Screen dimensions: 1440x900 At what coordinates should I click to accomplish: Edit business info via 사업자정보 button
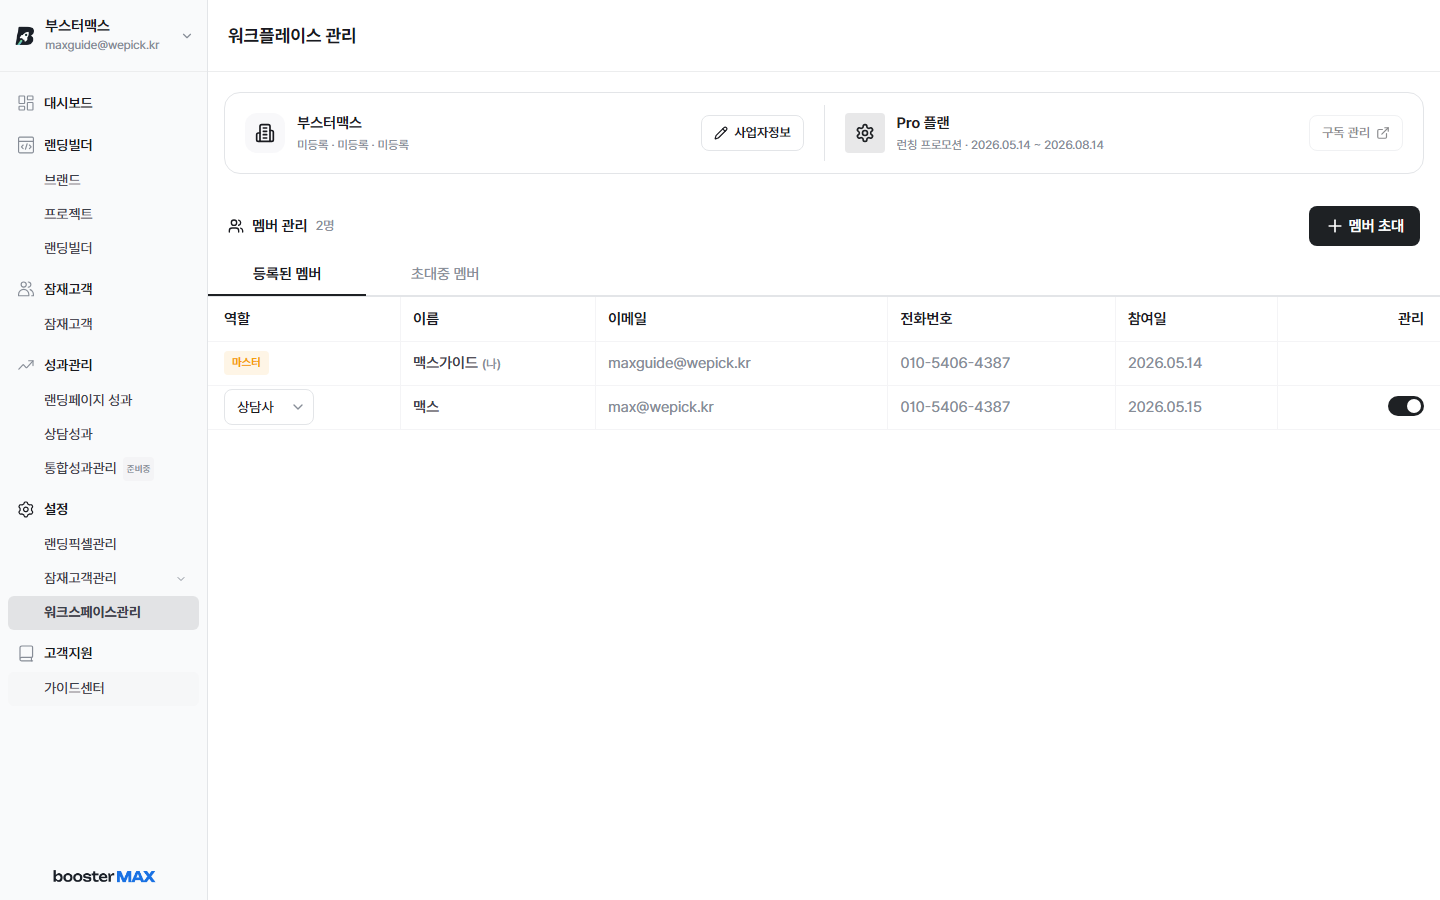(752, 133)
